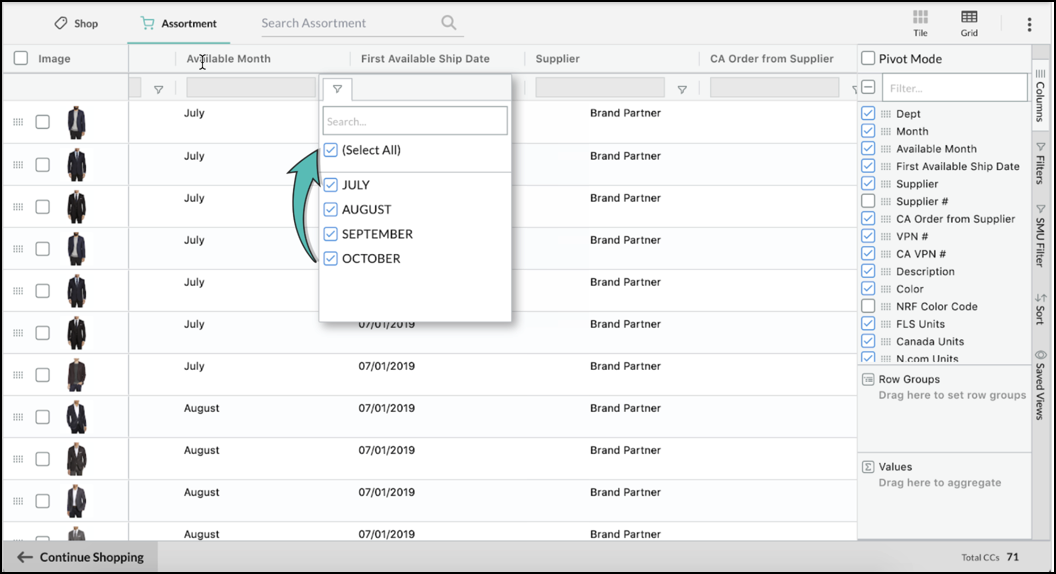Toggle the (Select All) checkbox
This screenshot has height=574, width=1056.
(x=331, y=150)
